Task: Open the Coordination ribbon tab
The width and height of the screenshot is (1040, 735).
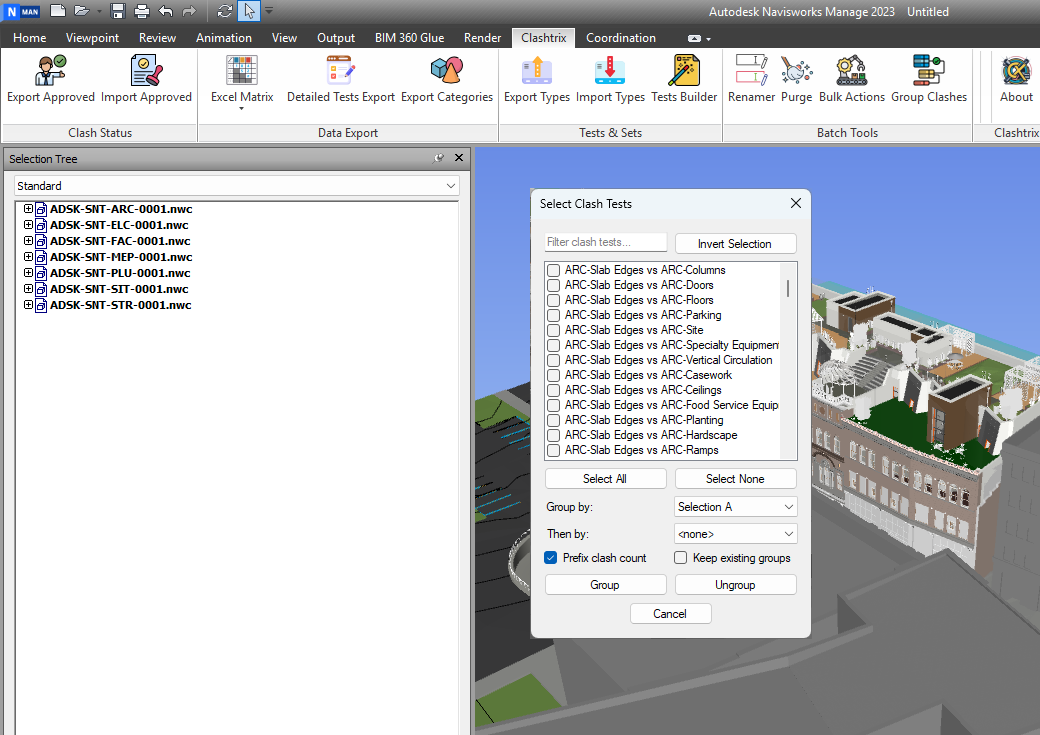Action: 621,38
